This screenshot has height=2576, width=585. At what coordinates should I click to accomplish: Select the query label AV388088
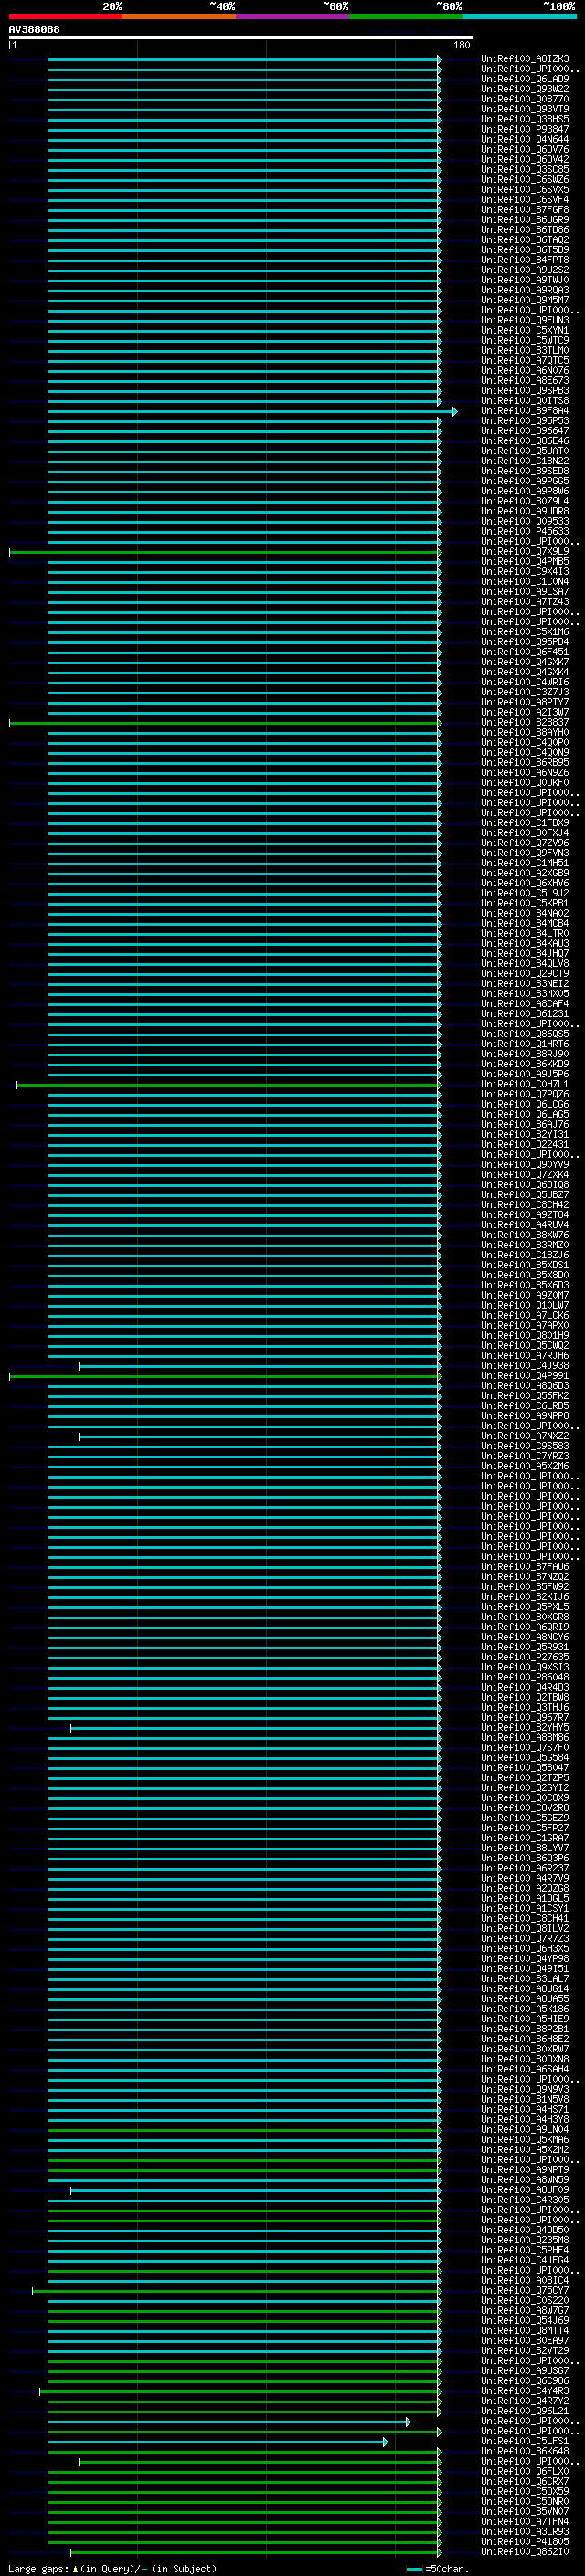pos(34,29)
